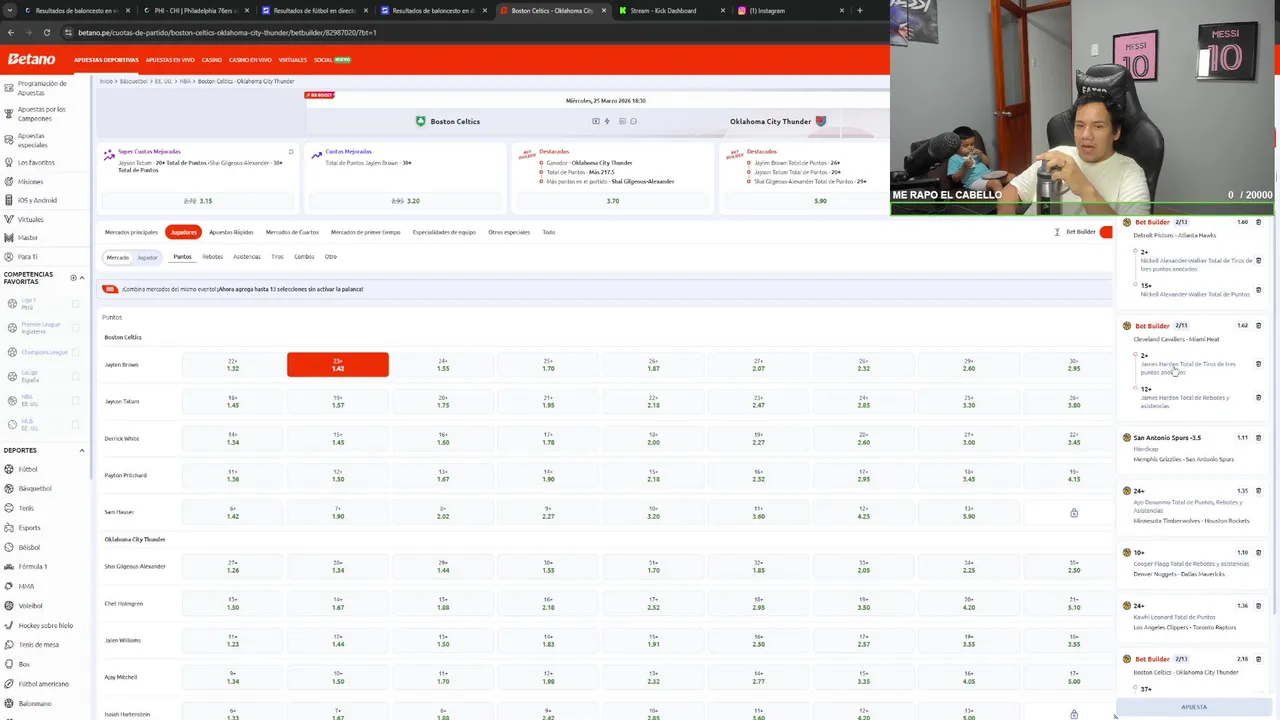Switch view to Jugador mode
This screenshot has width=1280, height=720.
click(x=147, y=257)
